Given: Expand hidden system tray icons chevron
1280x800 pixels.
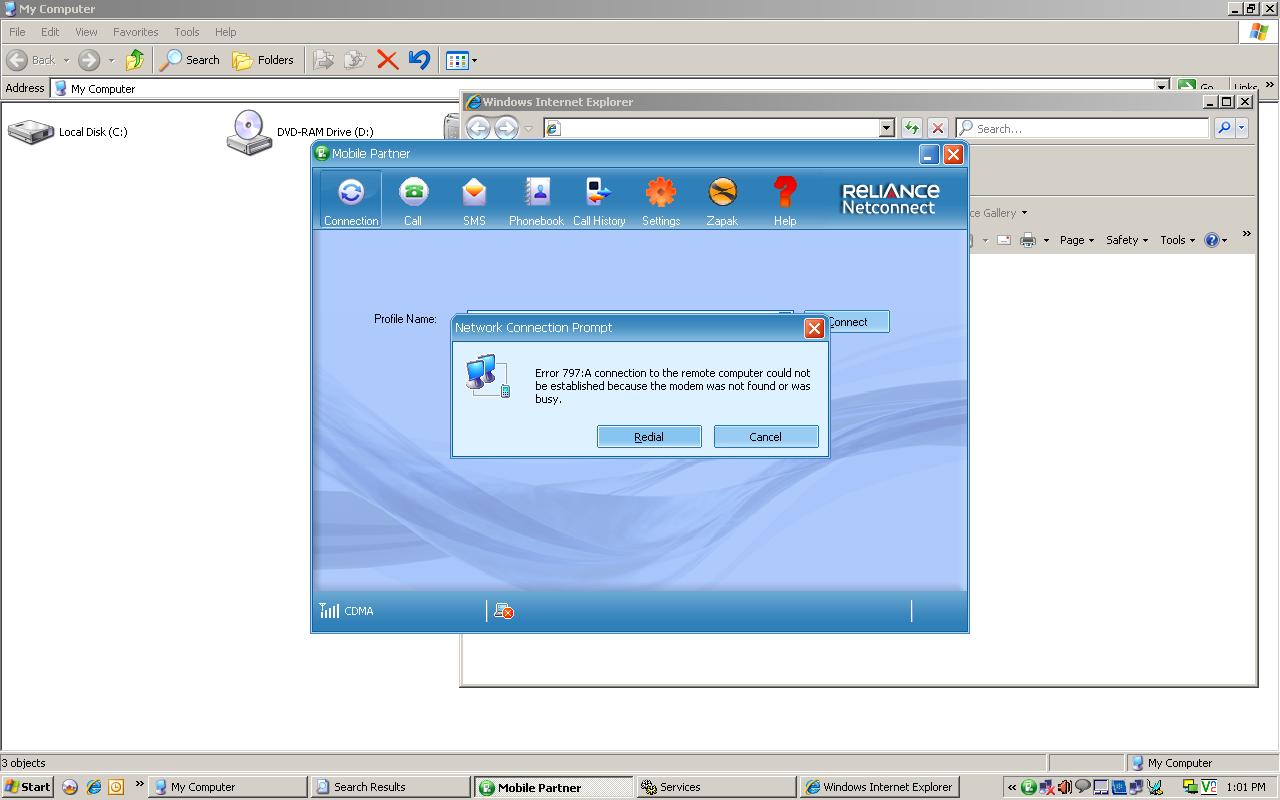Looking at the screenshot, I should [x=1012, y=787].
